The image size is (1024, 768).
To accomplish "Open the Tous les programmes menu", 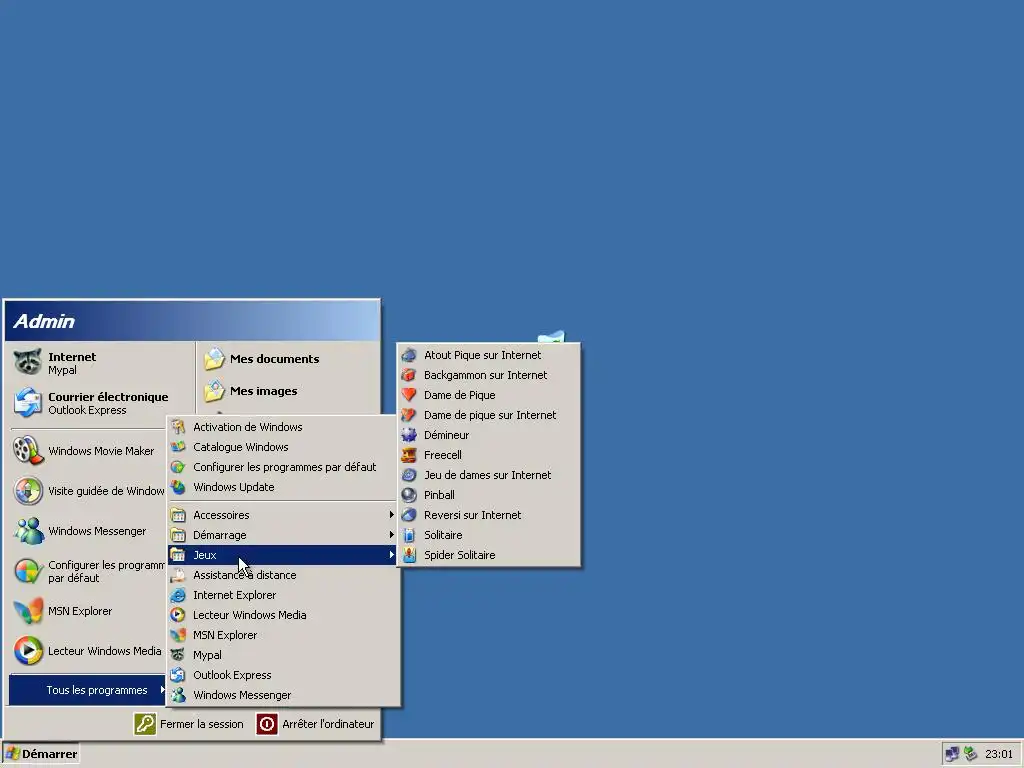I will 88,690.
